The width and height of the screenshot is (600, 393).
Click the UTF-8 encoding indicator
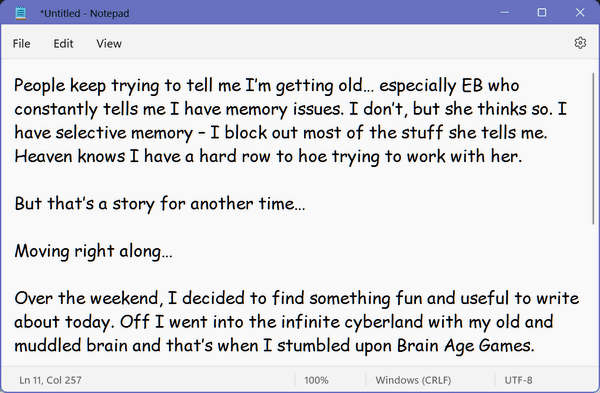click(x=518, y=380)
